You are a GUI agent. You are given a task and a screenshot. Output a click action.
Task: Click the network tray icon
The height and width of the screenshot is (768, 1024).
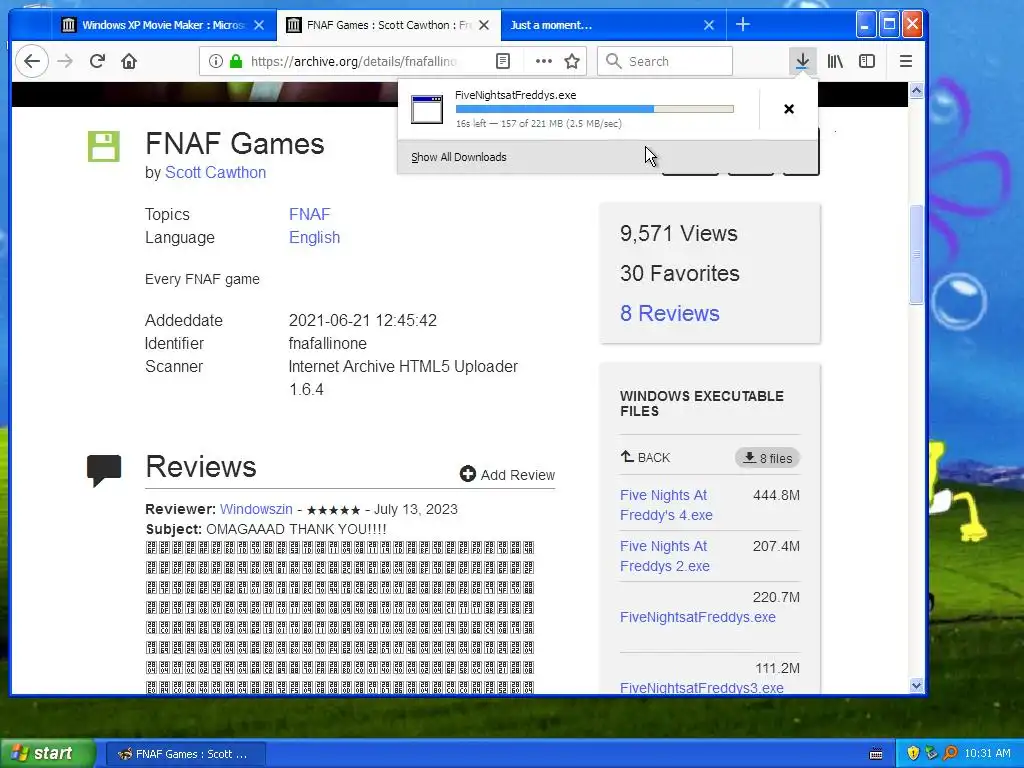(931, 754)
